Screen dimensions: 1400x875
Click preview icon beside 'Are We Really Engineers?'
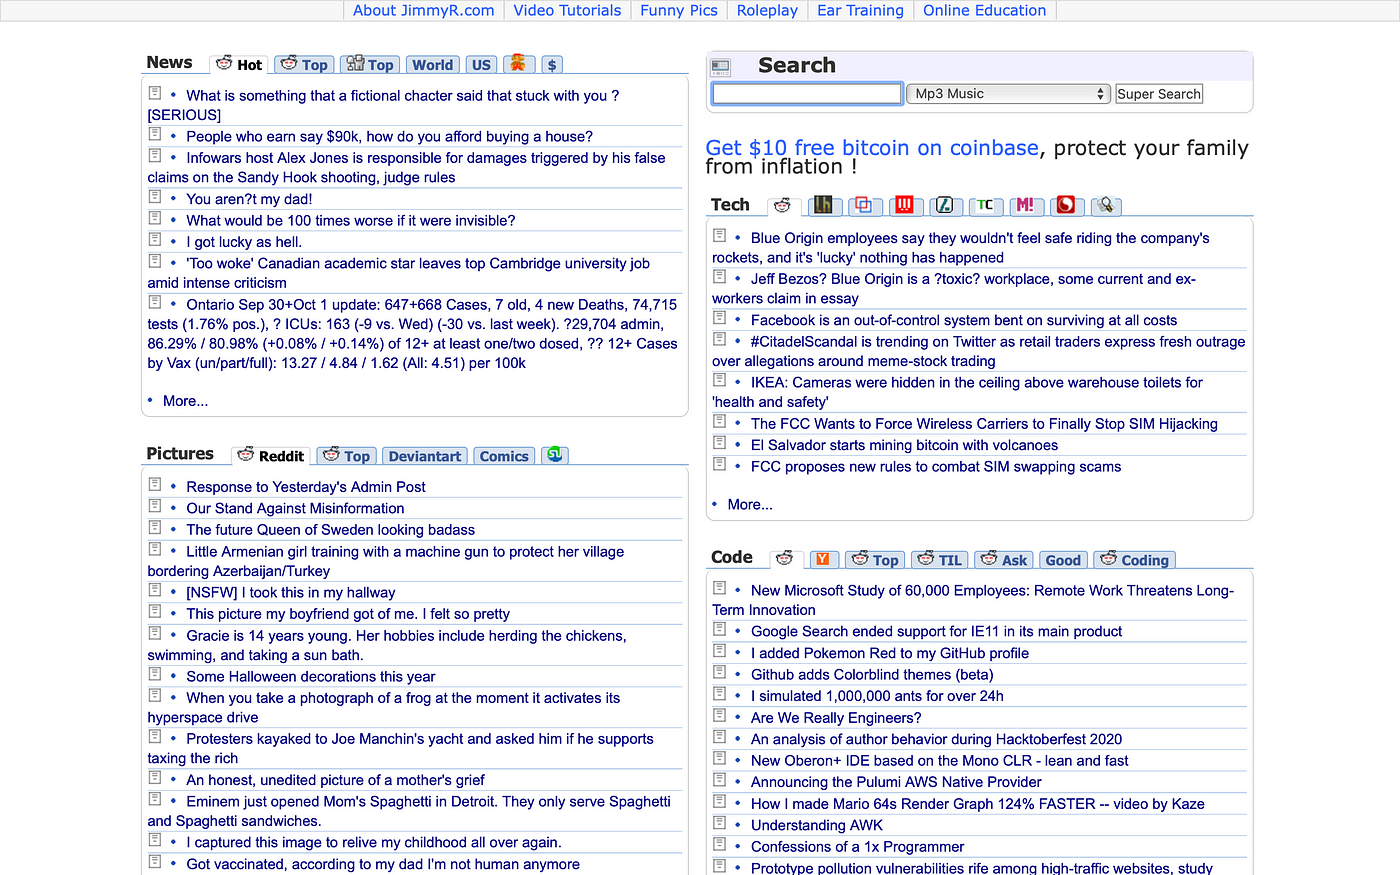point(719,715)
